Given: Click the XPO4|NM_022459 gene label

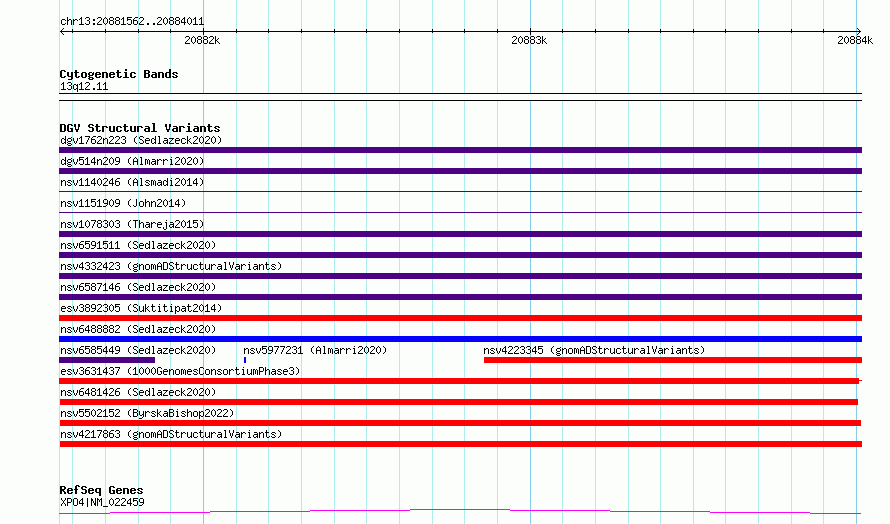Looking at the screenshot, I should point(102,502).
